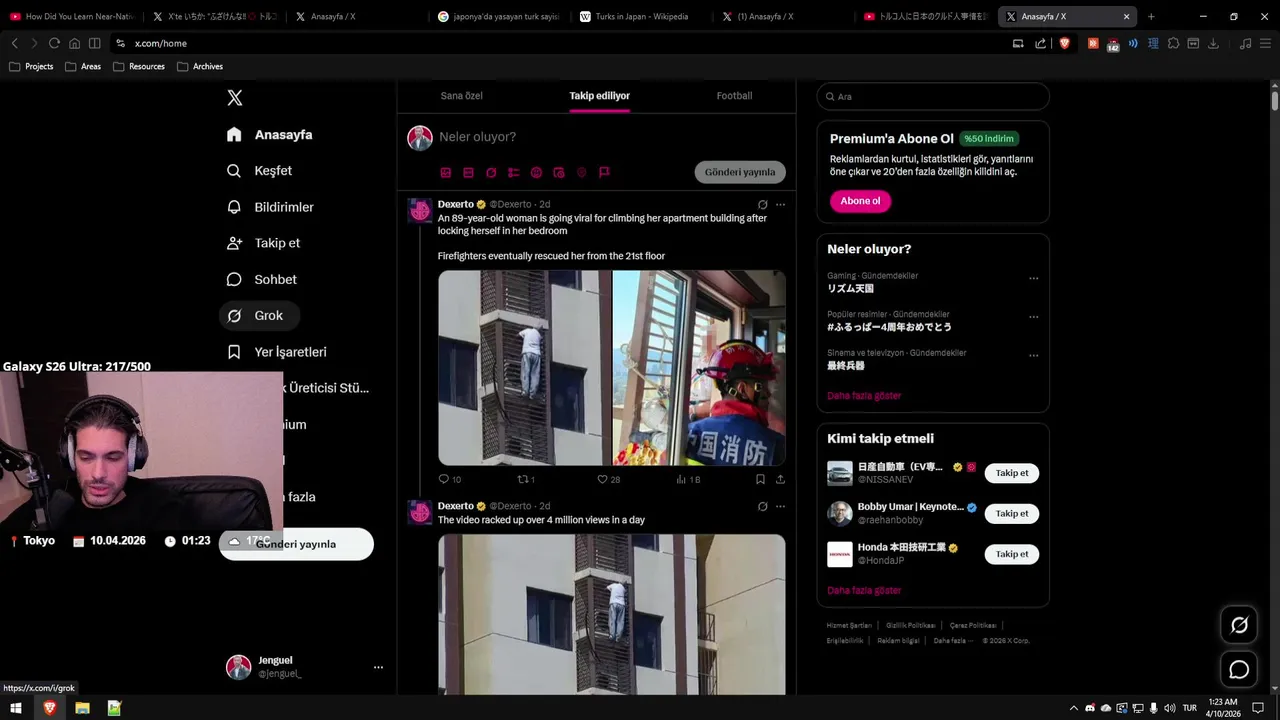The width and height of the screenshot is (1280, 720).
Task: Open the Resources bookmarks folder
Action: 138,66
